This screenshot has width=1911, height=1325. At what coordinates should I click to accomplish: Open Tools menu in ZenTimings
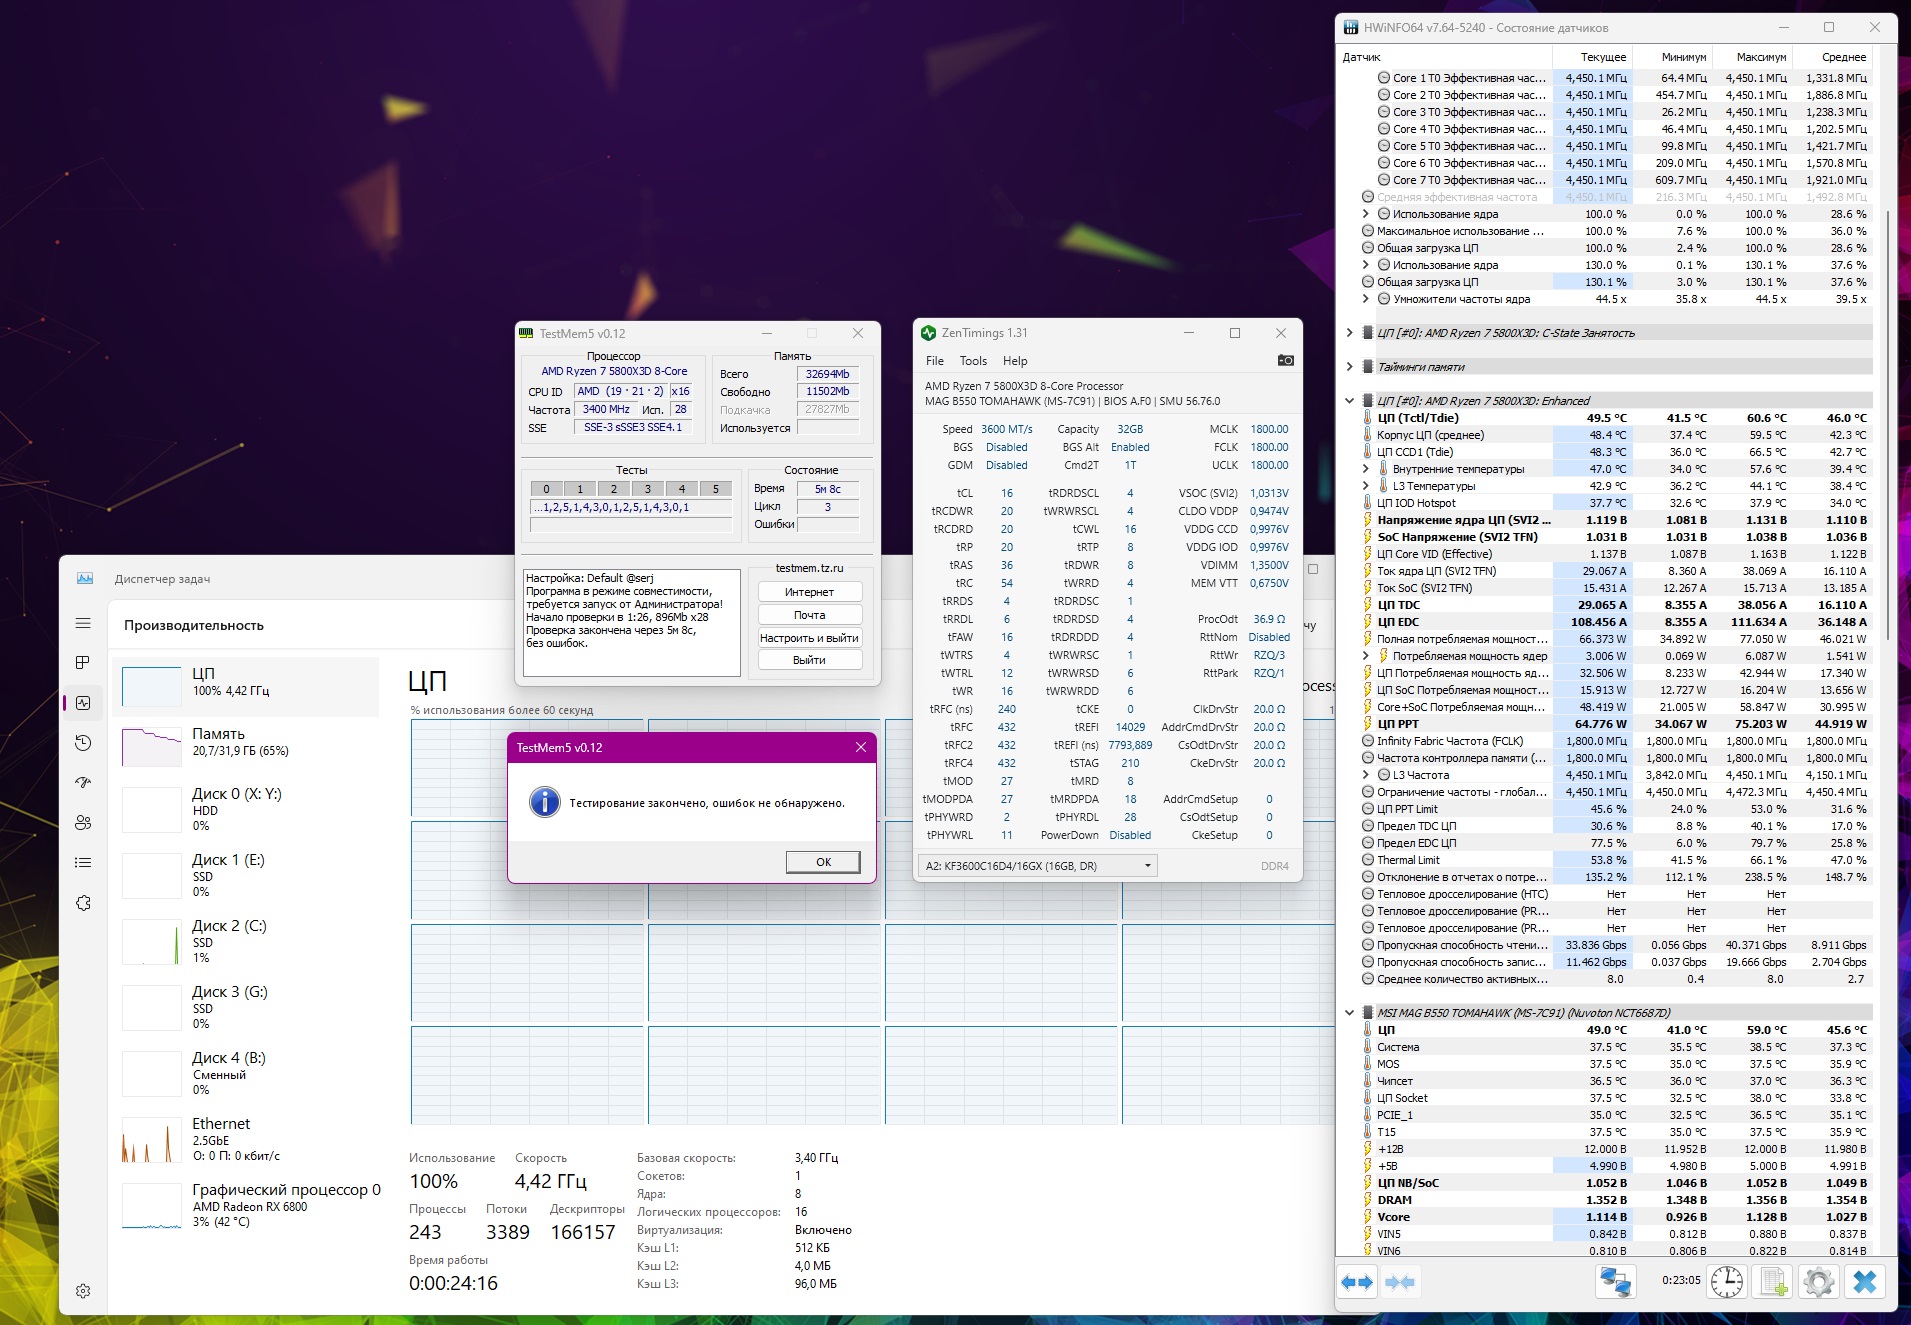coord(973,361)
